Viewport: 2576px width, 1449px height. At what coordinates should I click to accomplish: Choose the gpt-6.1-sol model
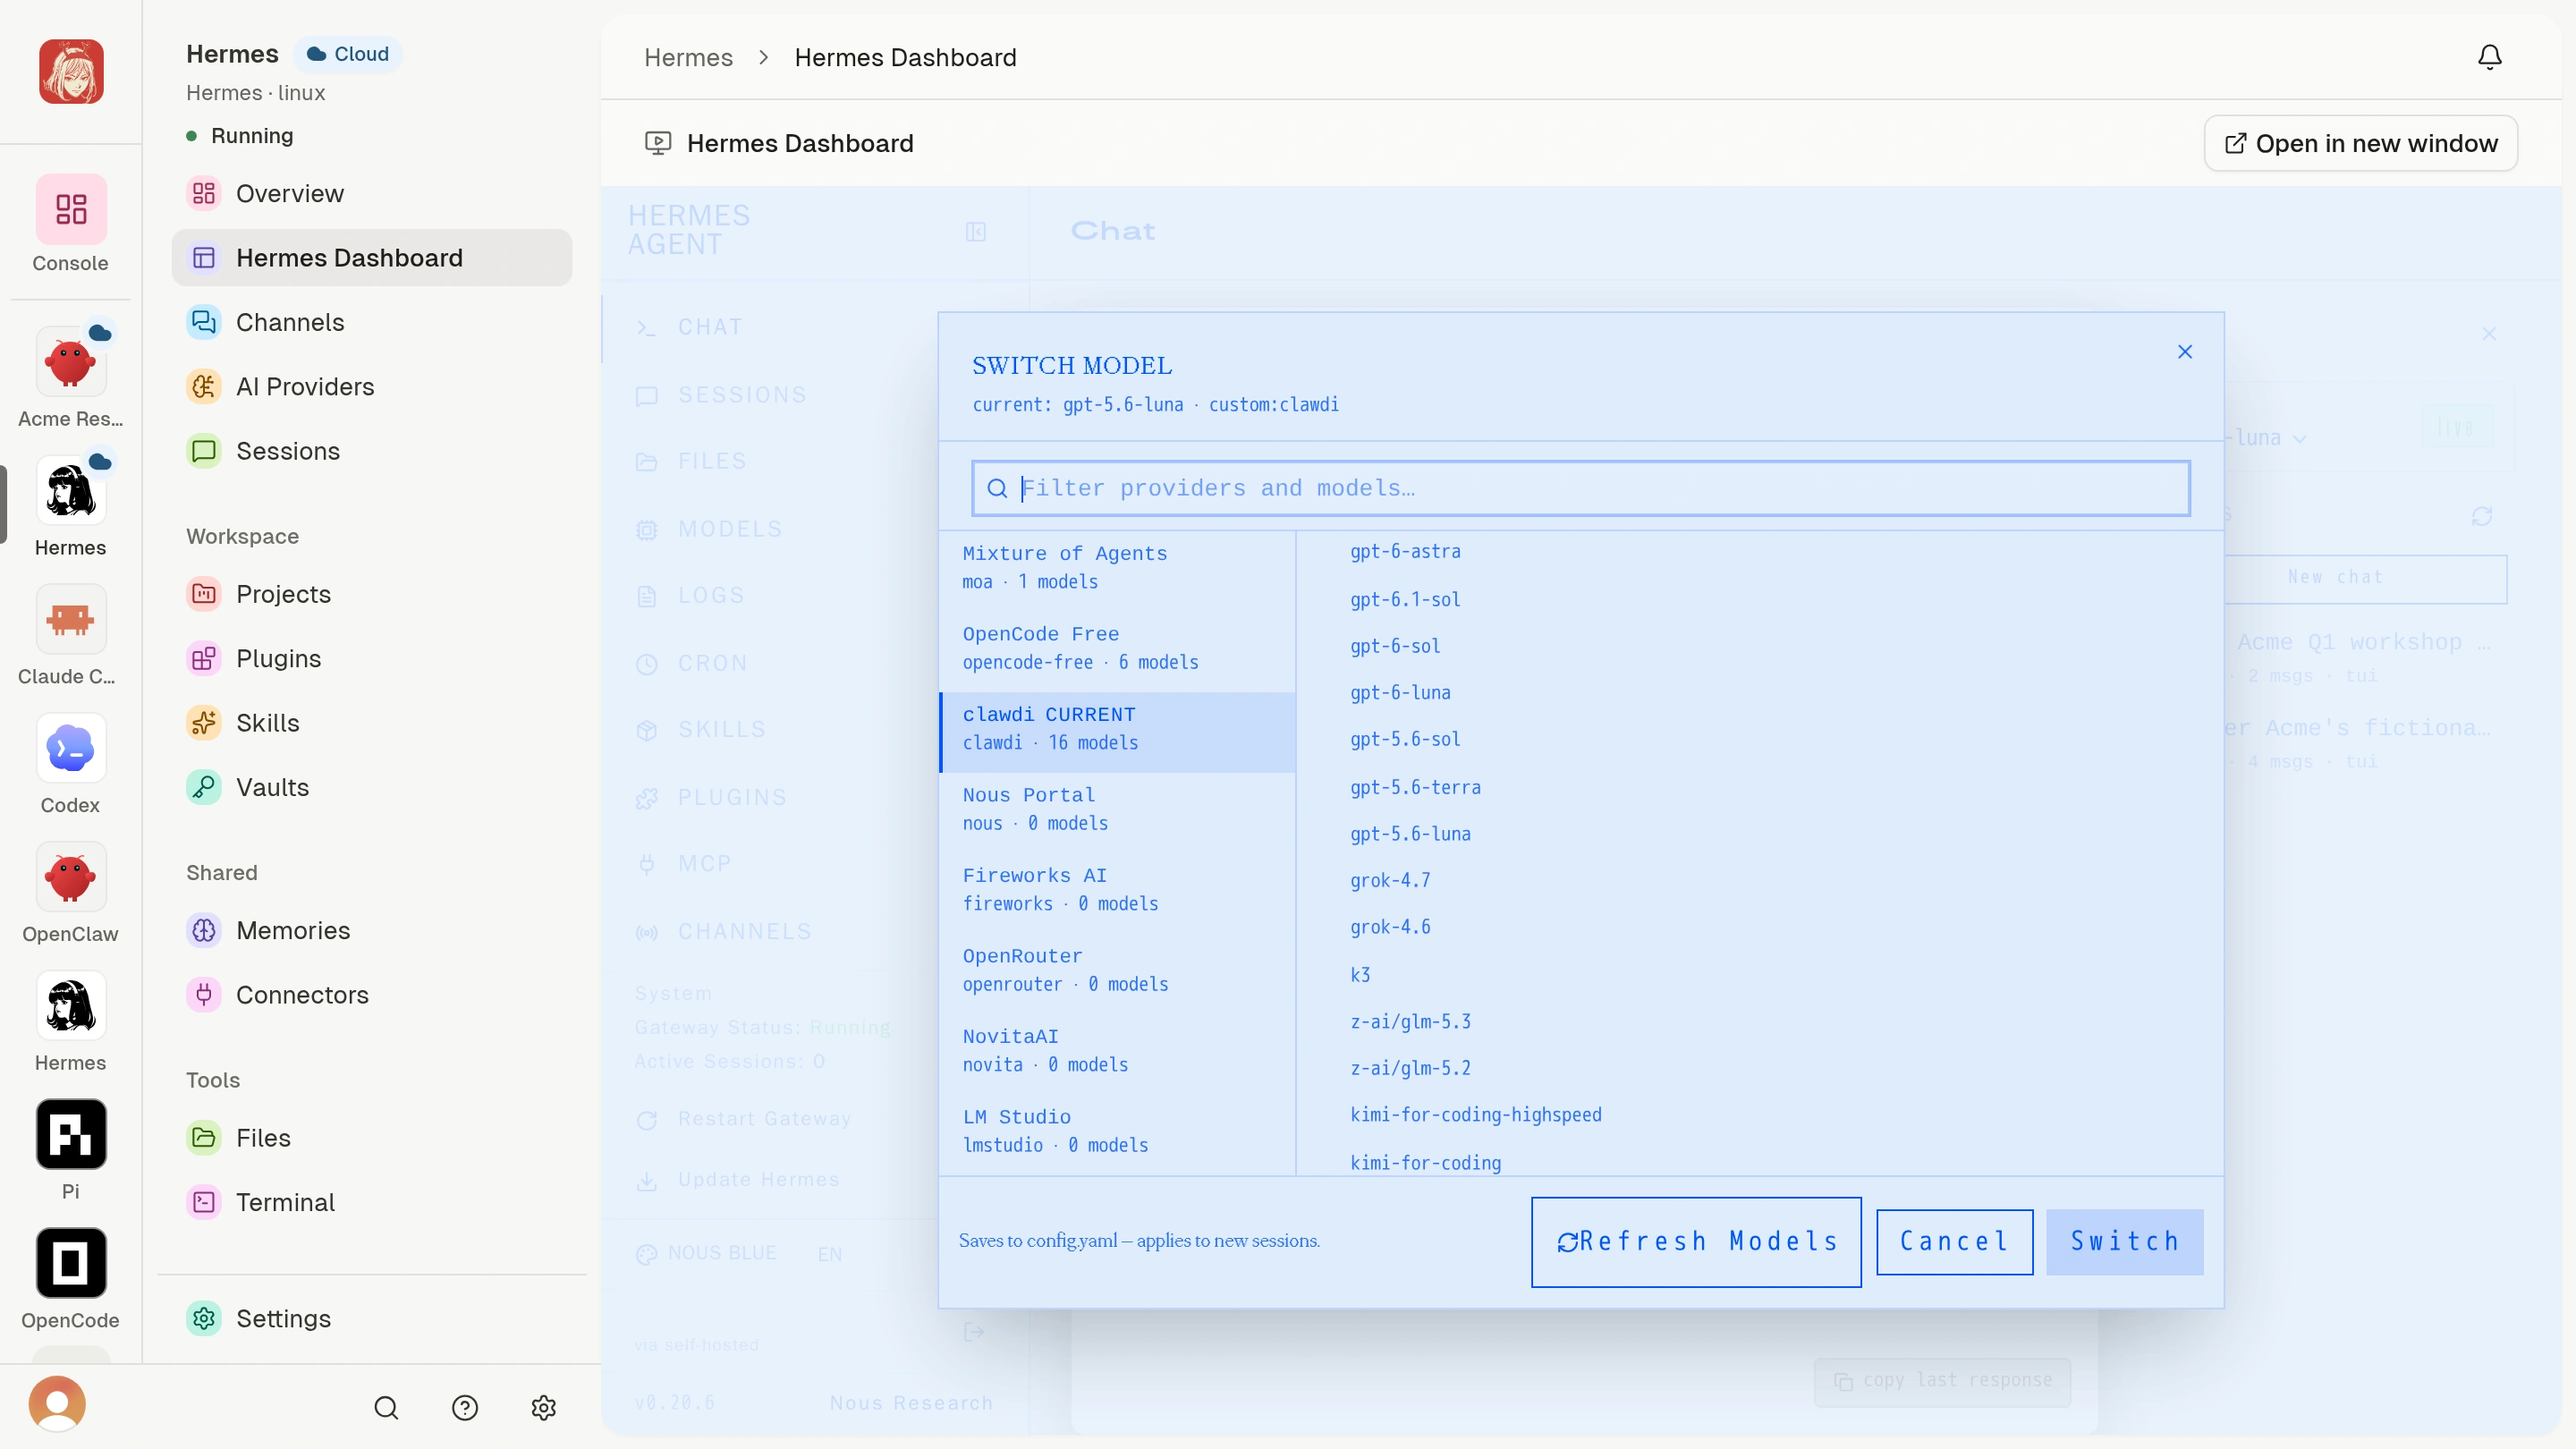point(1405,600)
